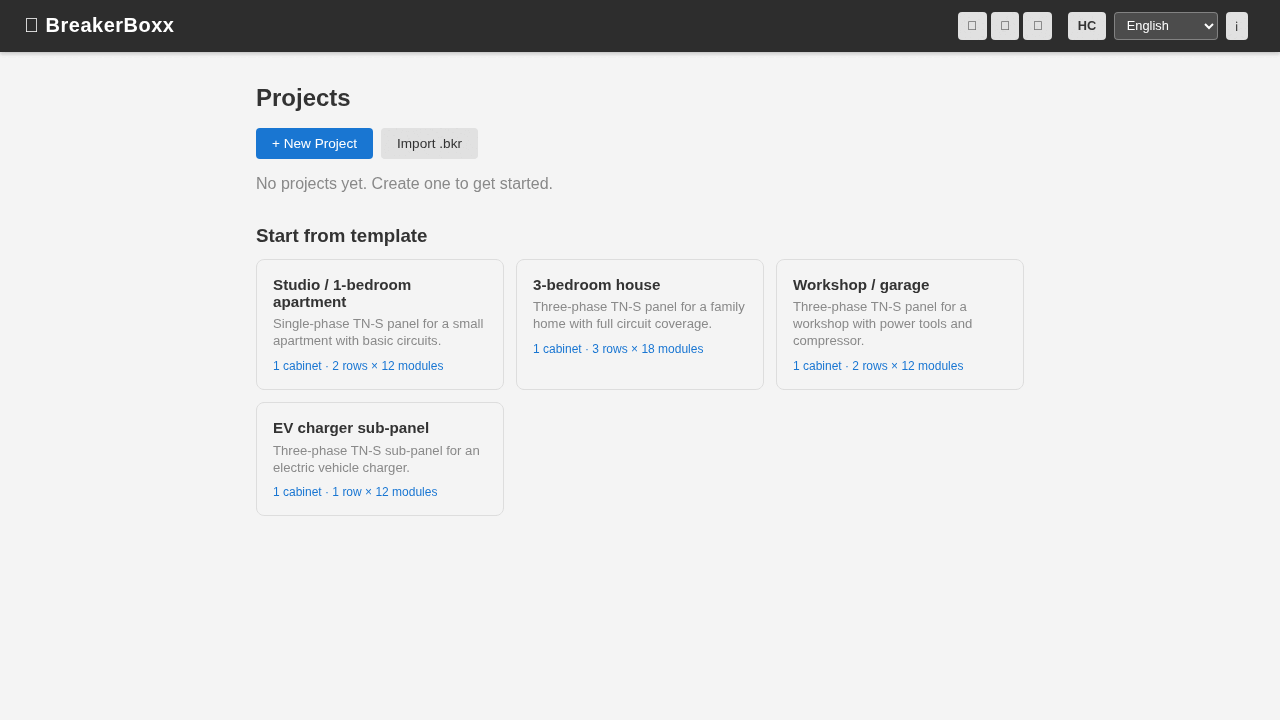Image resolution: width=1280 pixels, height=720 pixels.
Task: Open the English language dropdown
Action: (1165, 26)
